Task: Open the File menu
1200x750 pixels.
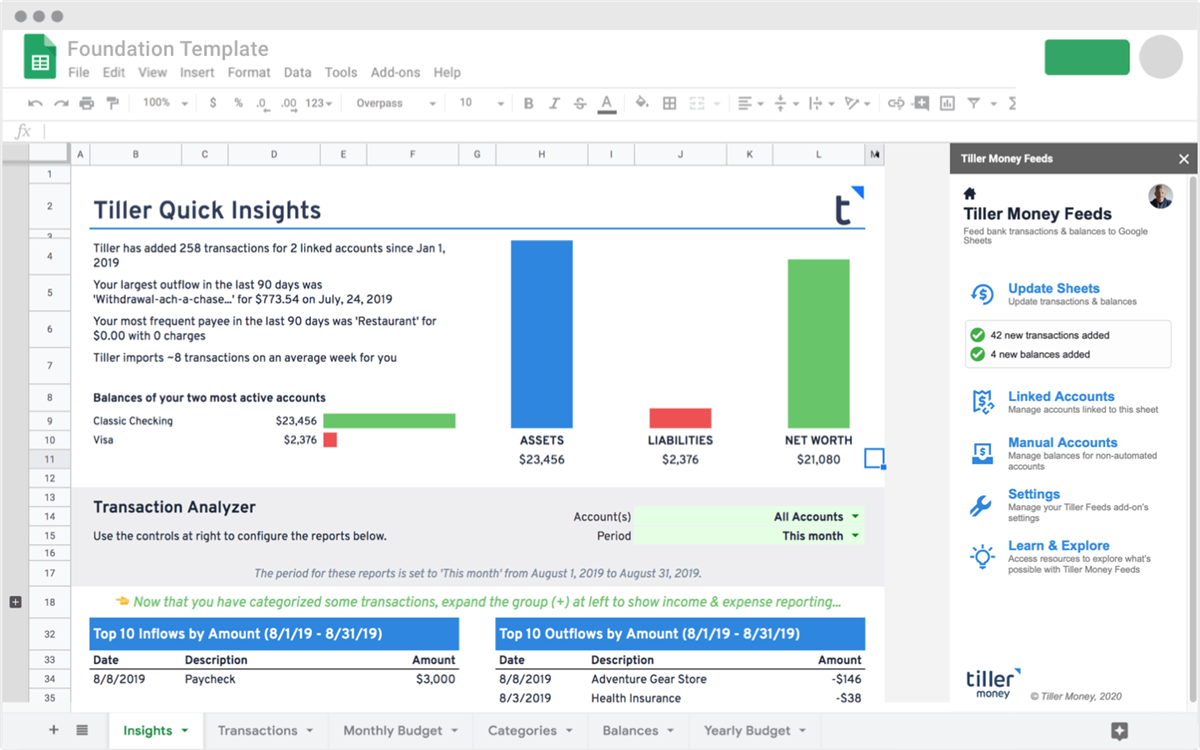Action: tap(79, 72)
